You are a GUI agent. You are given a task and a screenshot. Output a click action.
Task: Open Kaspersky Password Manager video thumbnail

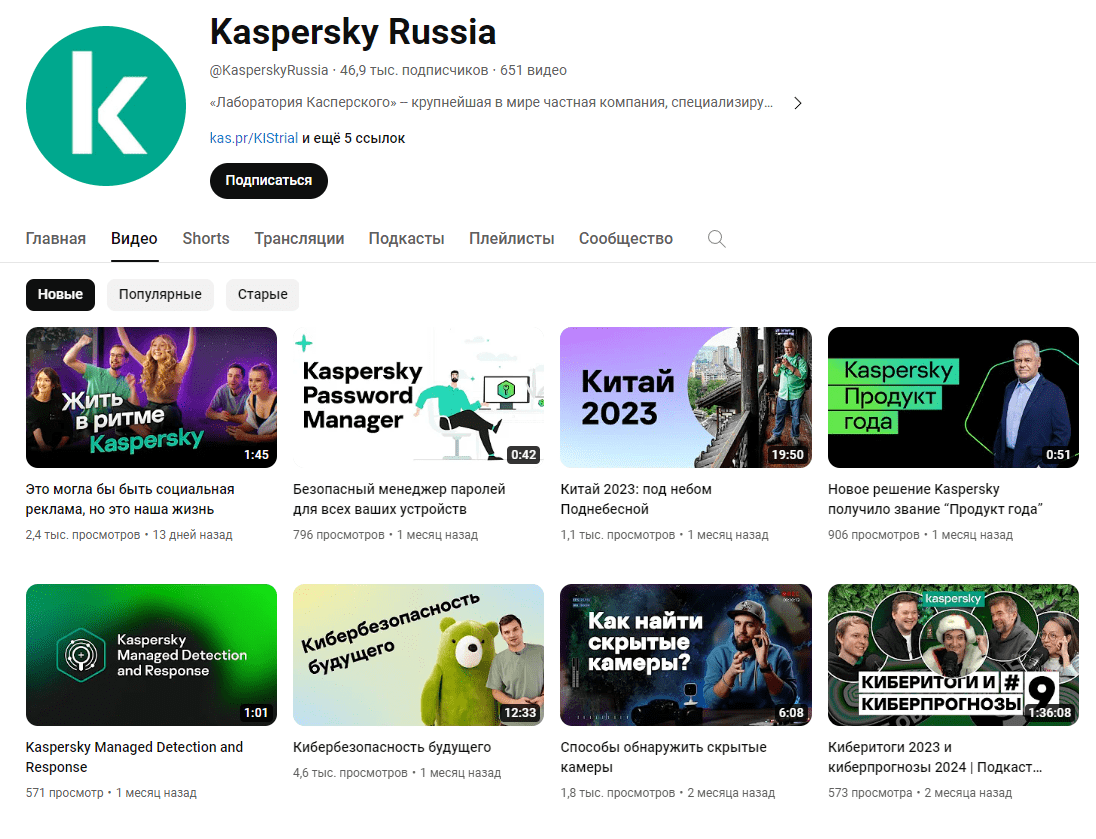(x=418, y=397)
